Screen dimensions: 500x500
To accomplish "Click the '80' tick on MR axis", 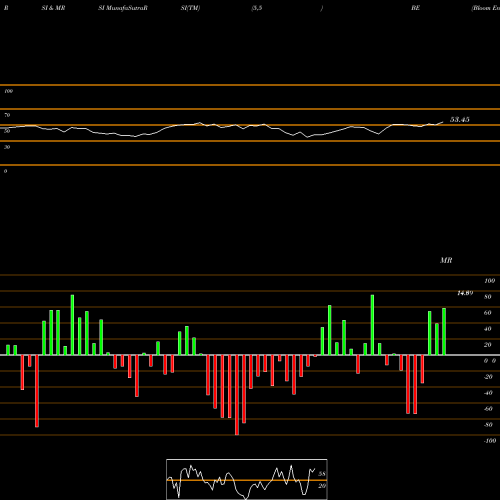I will pos(488,297).
